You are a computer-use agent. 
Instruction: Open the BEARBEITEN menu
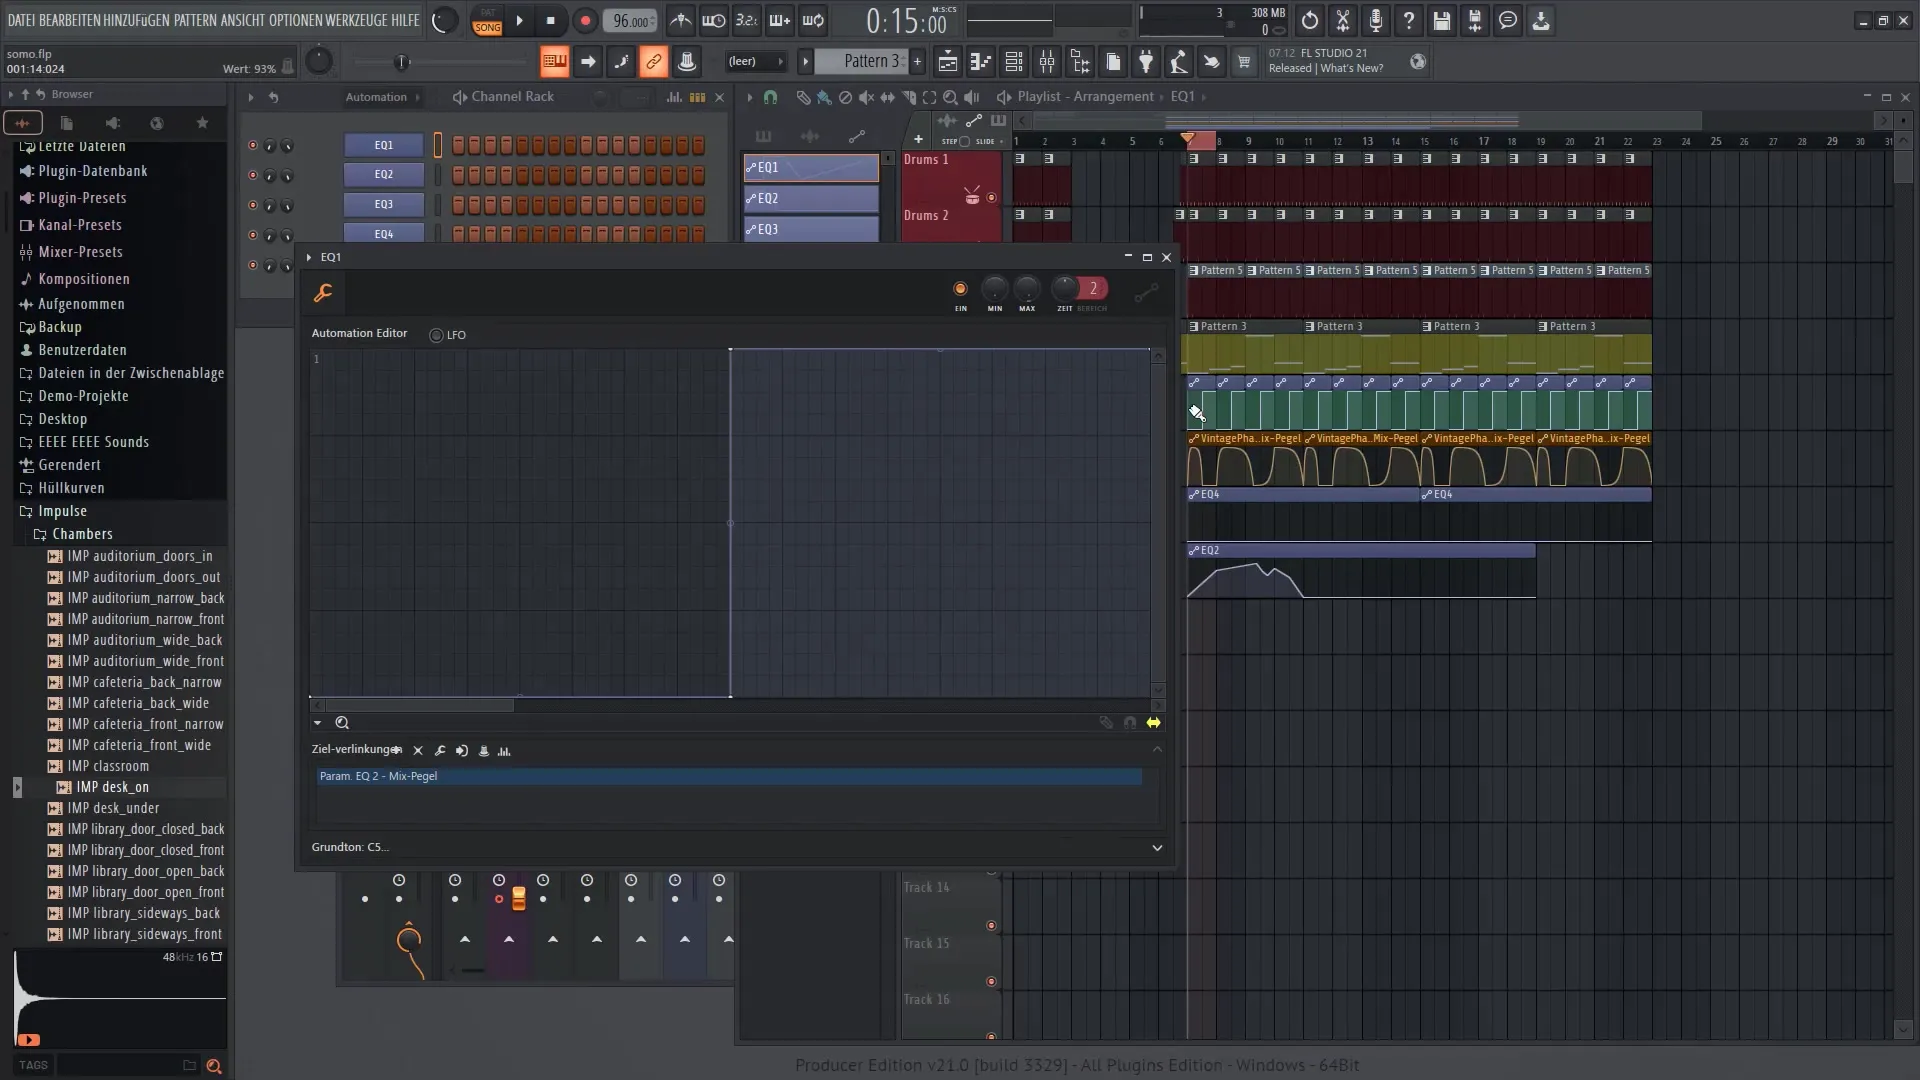69,20
